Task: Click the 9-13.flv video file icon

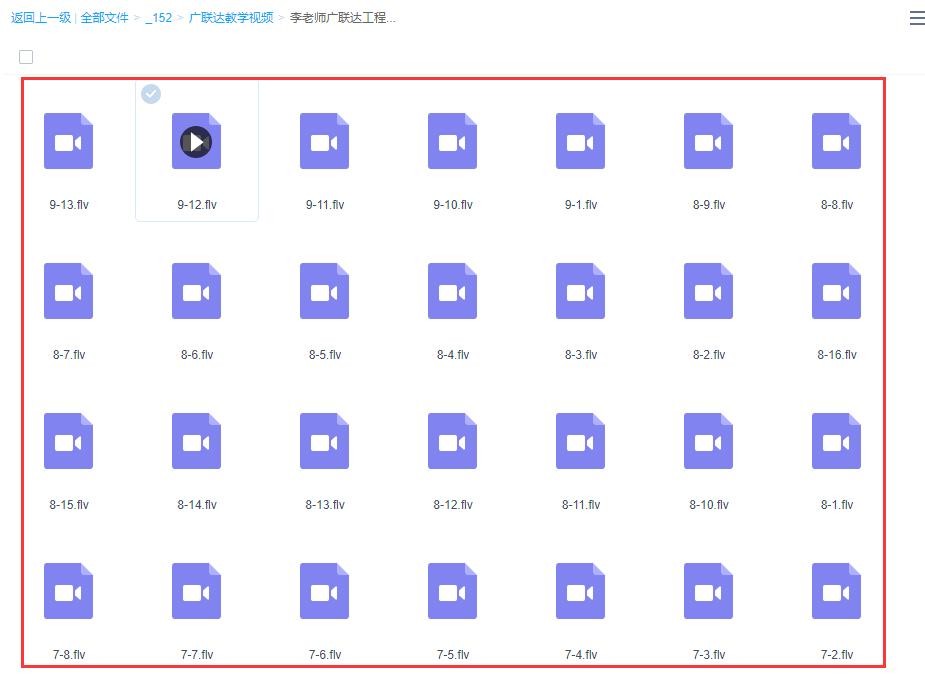Action: click(x=68, y=141)
